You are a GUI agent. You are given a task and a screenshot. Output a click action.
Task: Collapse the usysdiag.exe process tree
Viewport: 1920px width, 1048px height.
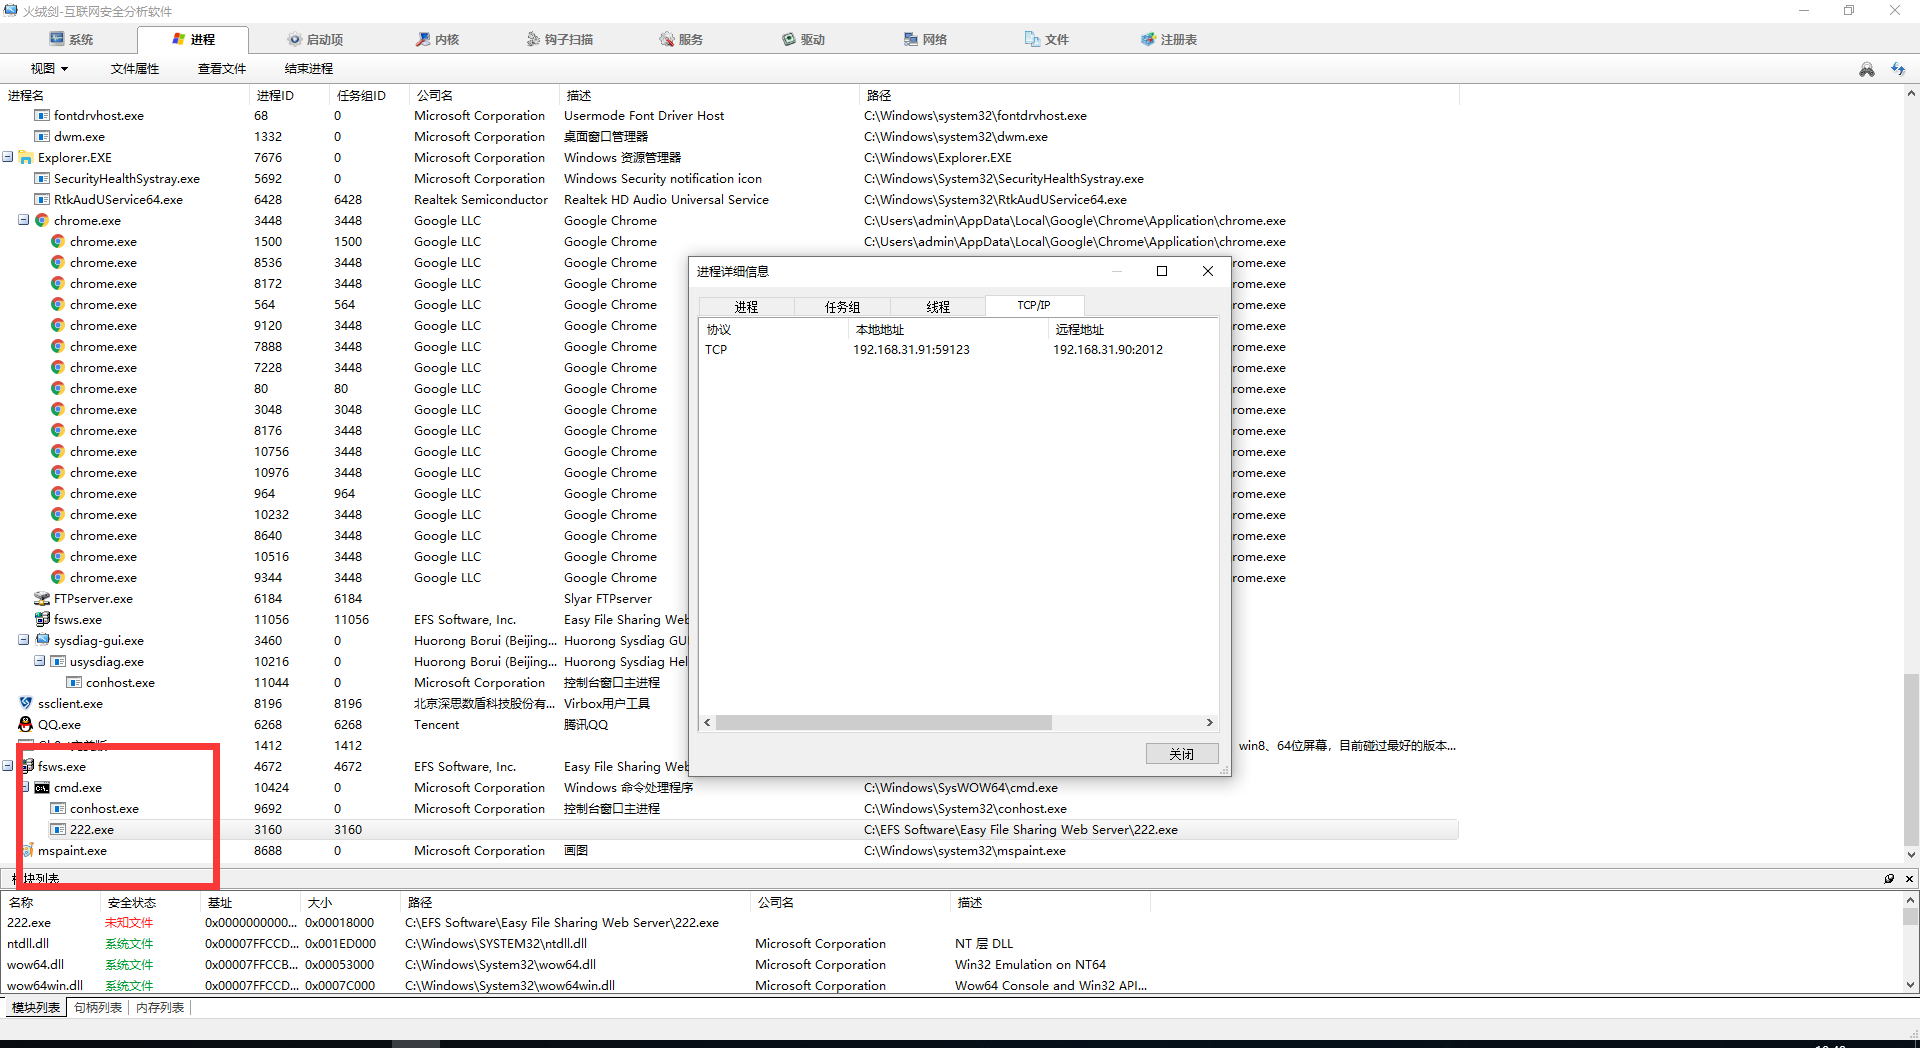(x=40, y=662)
